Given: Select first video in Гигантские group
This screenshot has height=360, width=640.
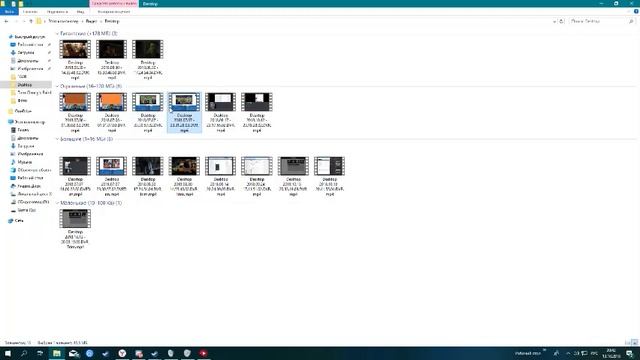Looking at the screenshot, I should click(75, 60).
